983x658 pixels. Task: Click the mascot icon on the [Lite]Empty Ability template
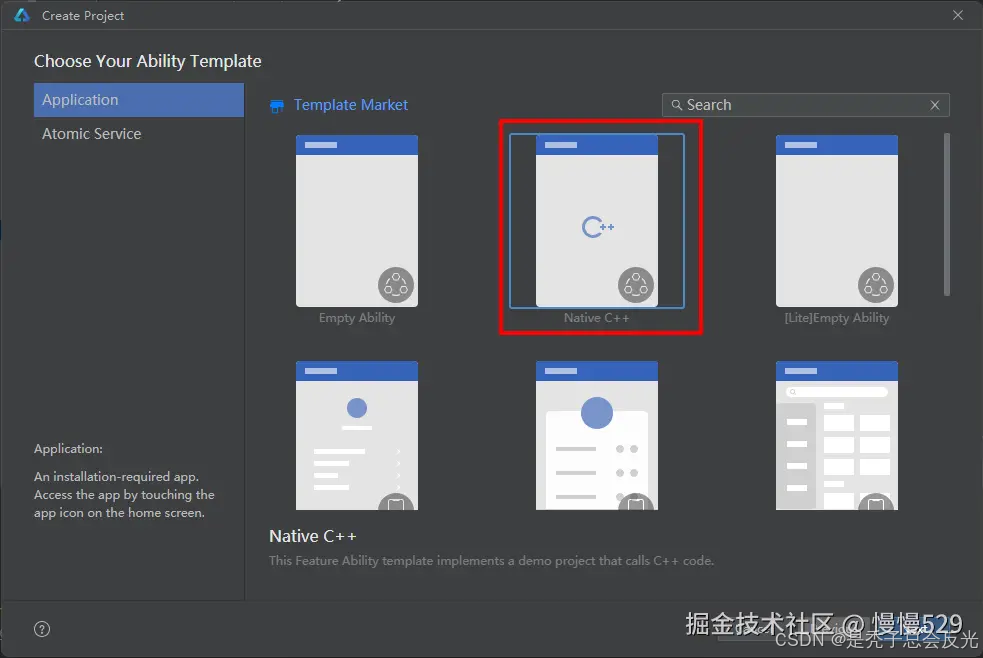[876, 284]
